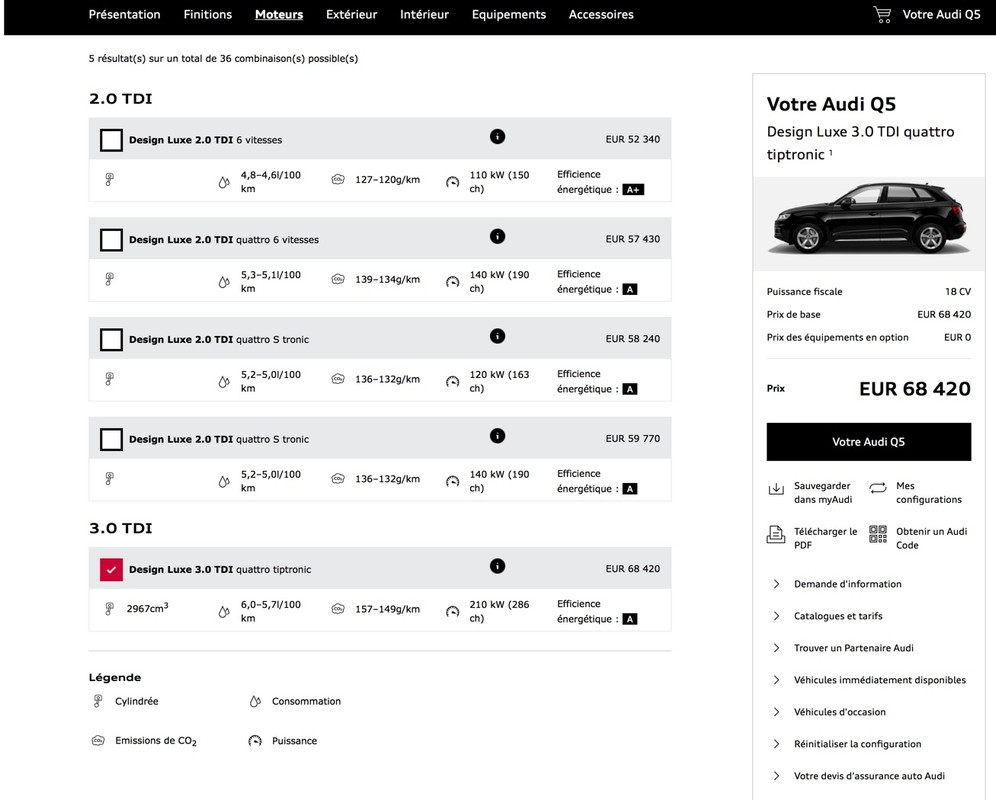Viewport: 996px width, 800px height.
Task: Click the black Audi Q5 car image
Action: (x=870, y=219)
